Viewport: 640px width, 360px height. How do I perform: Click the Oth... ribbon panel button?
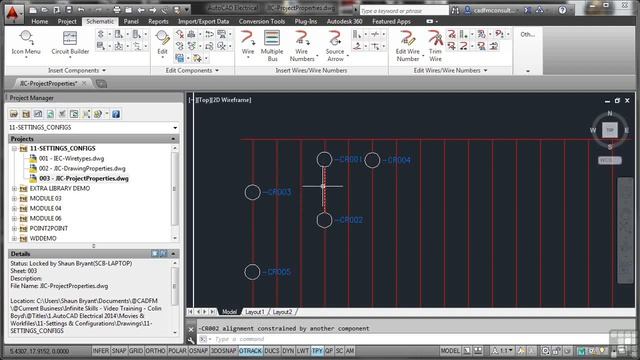(527, 35)
